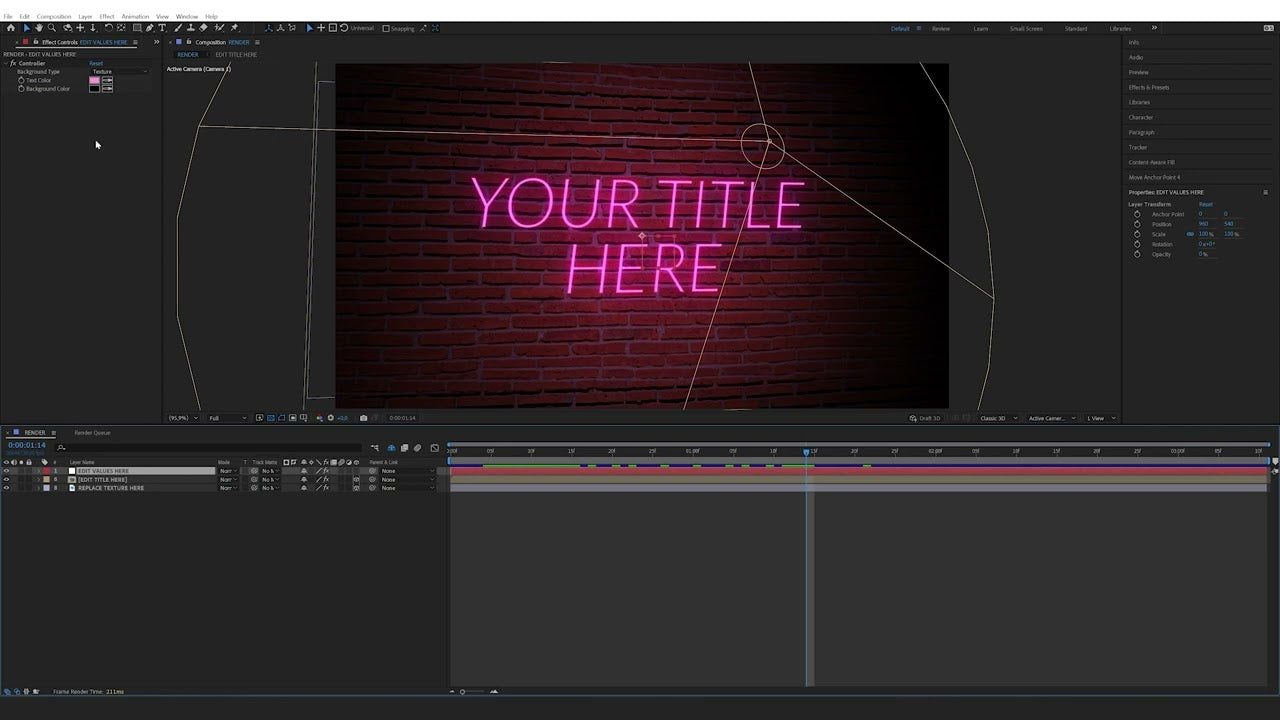Open the Composition menu

coord(54,16)
